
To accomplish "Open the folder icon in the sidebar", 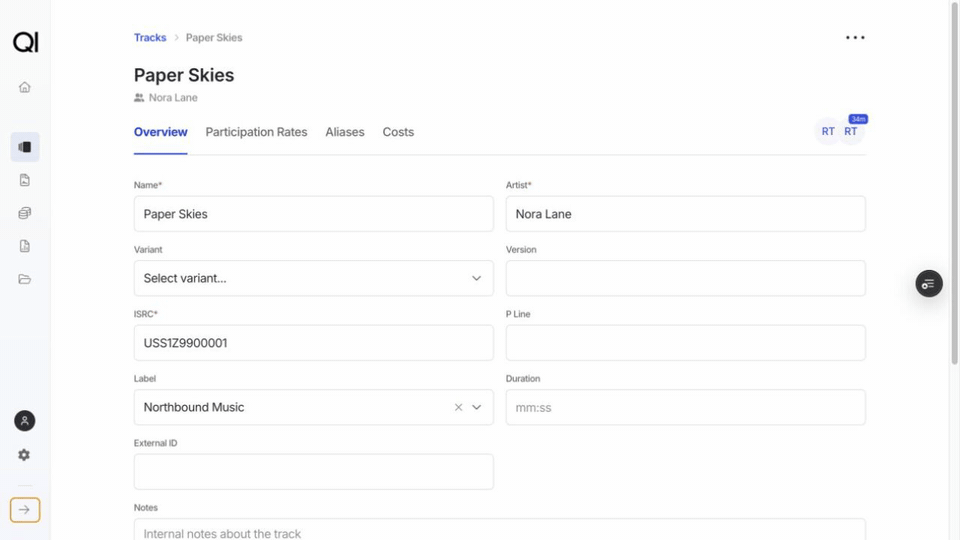I will pyautogui.click(x=24, y=279).
